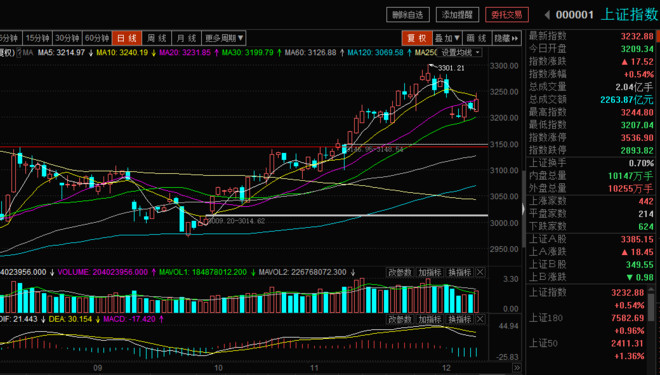This screenshot has height=375, width=660.
Task: Click 加指标 in VOLUME panel
Action: click(429, 272)
